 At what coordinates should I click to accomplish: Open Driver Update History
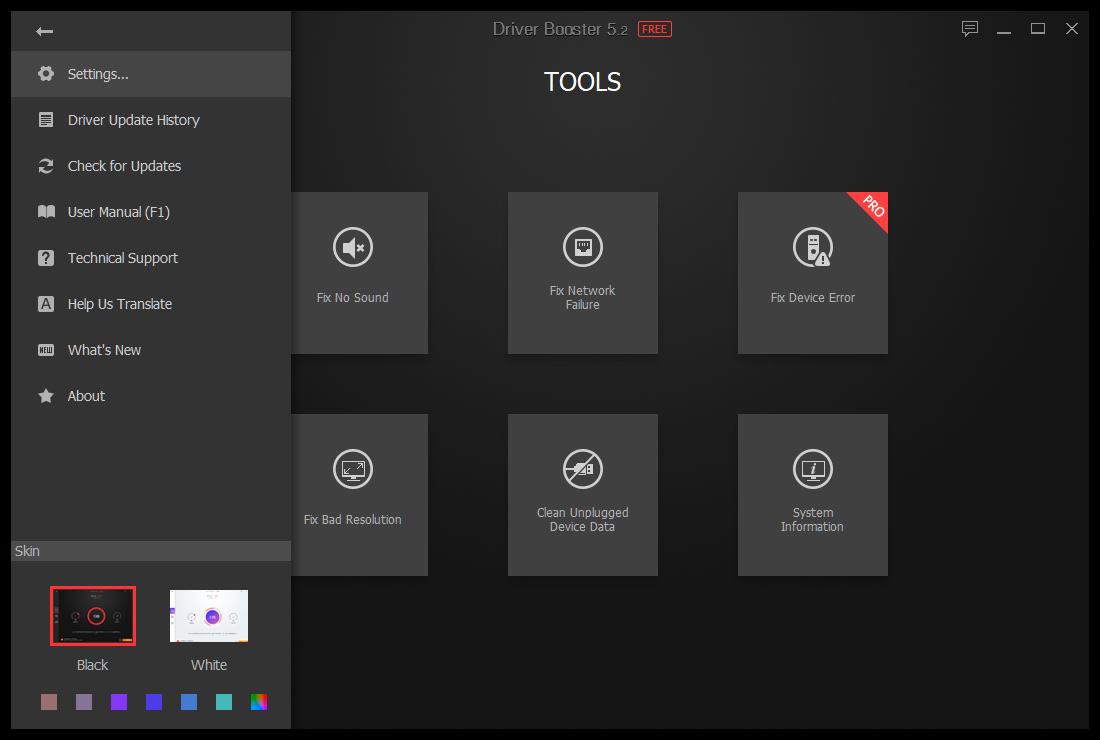pos(133,120)
